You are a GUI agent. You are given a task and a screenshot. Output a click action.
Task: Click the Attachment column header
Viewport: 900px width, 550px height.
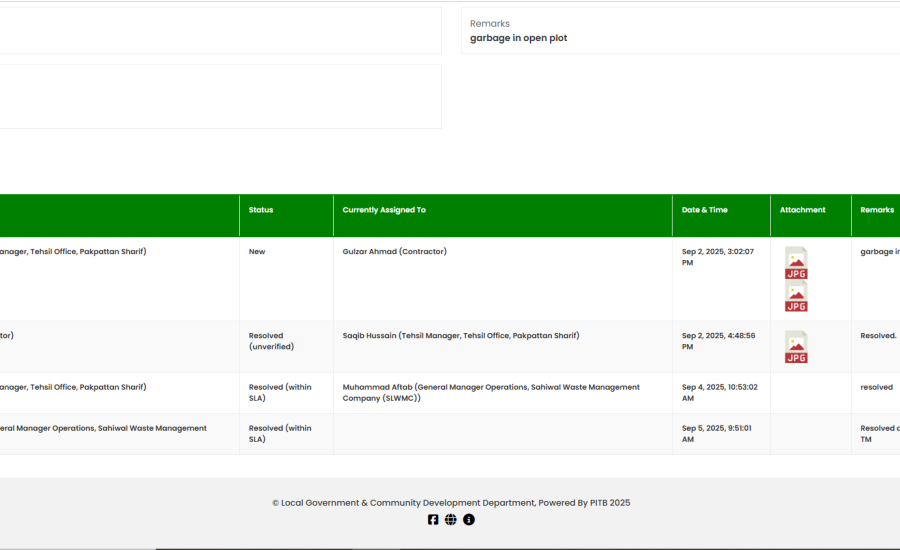tap(803, 210)
